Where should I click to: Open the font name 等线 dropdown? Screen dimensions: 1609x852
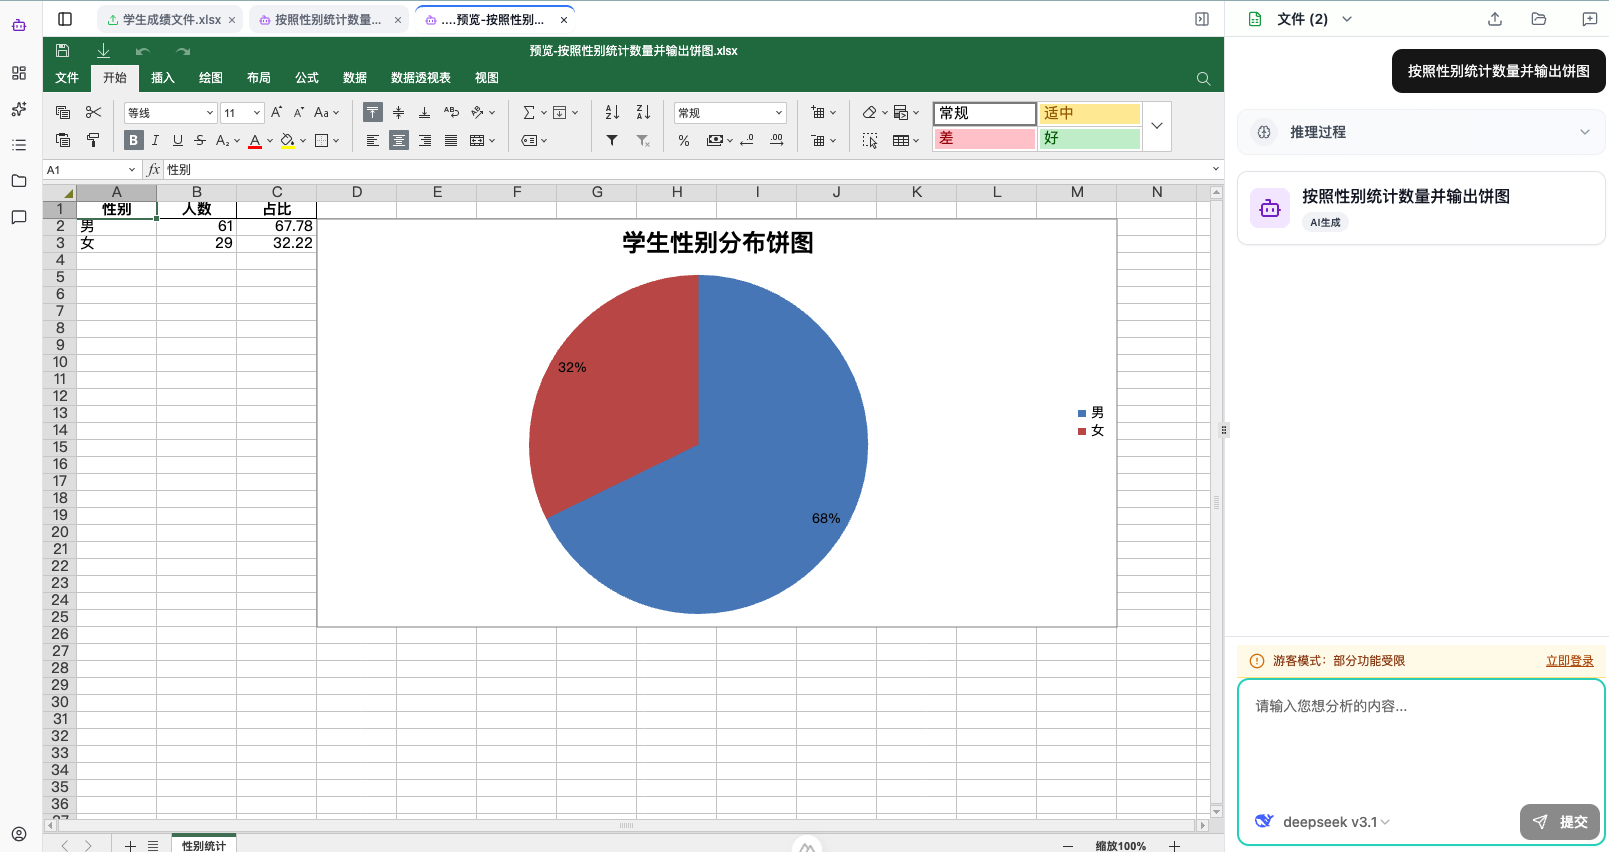pyautogui.click(x=171, y=113)
